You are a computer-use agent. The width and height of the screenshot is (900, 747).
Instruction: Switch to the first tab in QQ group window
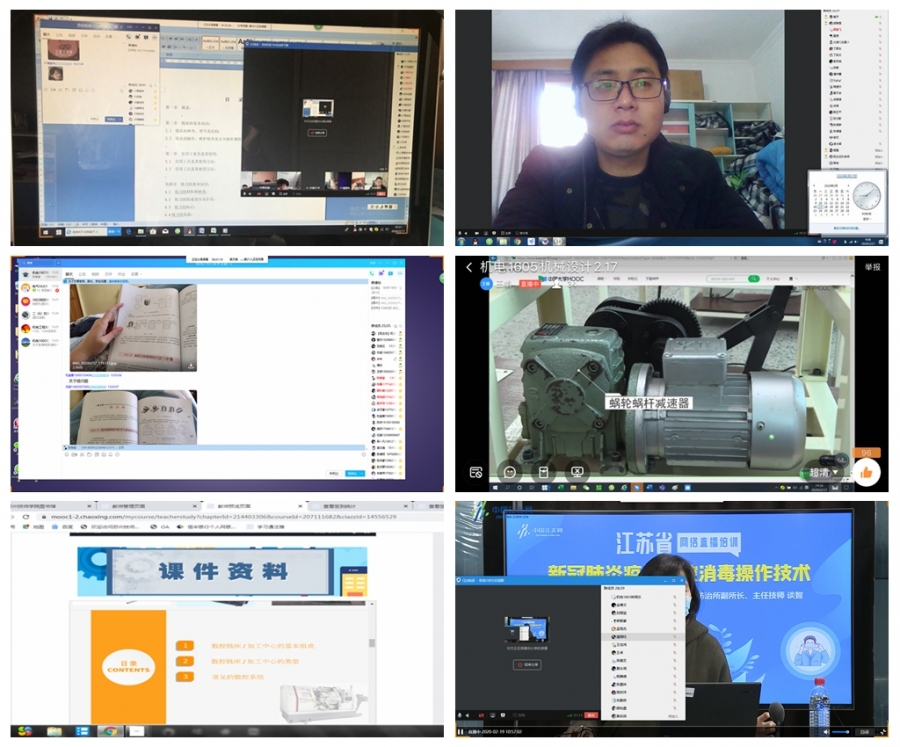pyautogui.click(x=69, y=273)
